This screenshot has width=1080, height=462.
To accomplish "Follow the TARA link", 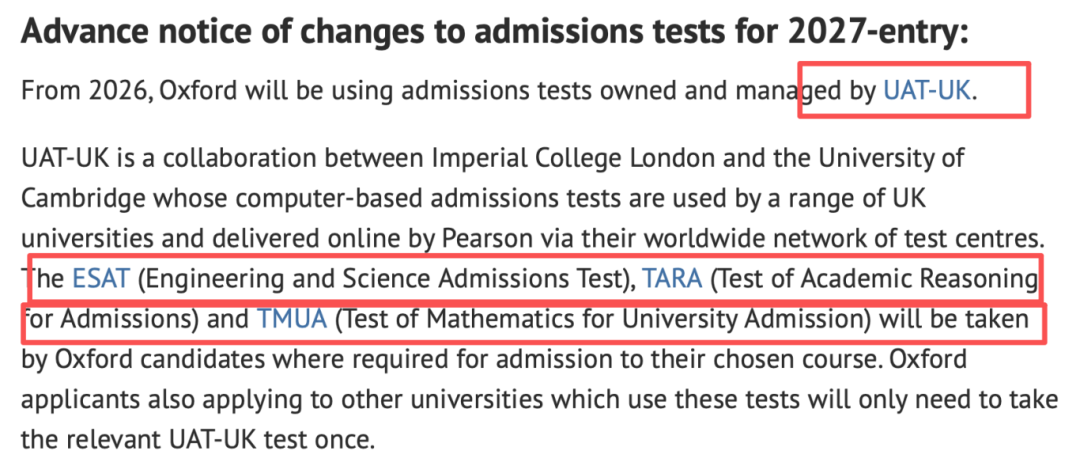I will 672,279.
